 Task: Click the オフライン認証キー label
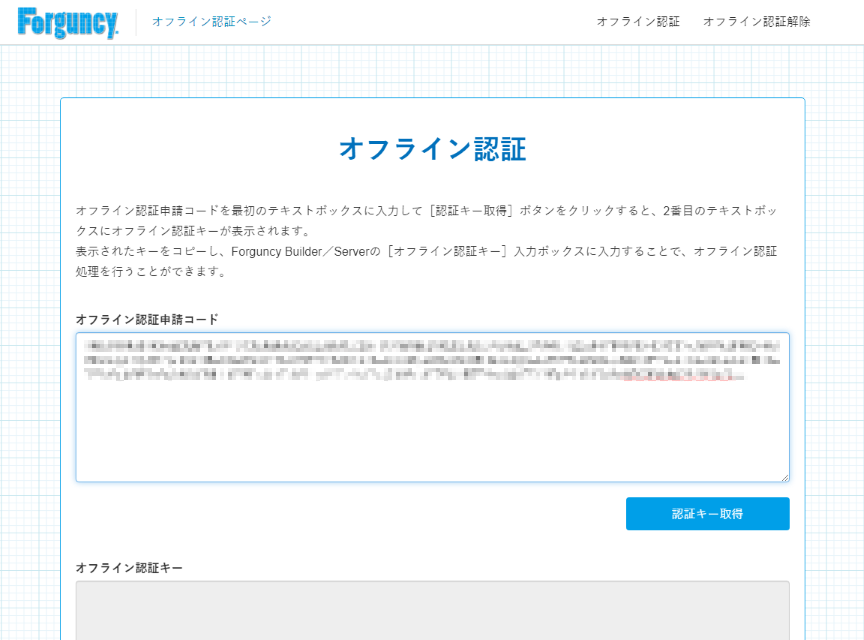[129, 568]
